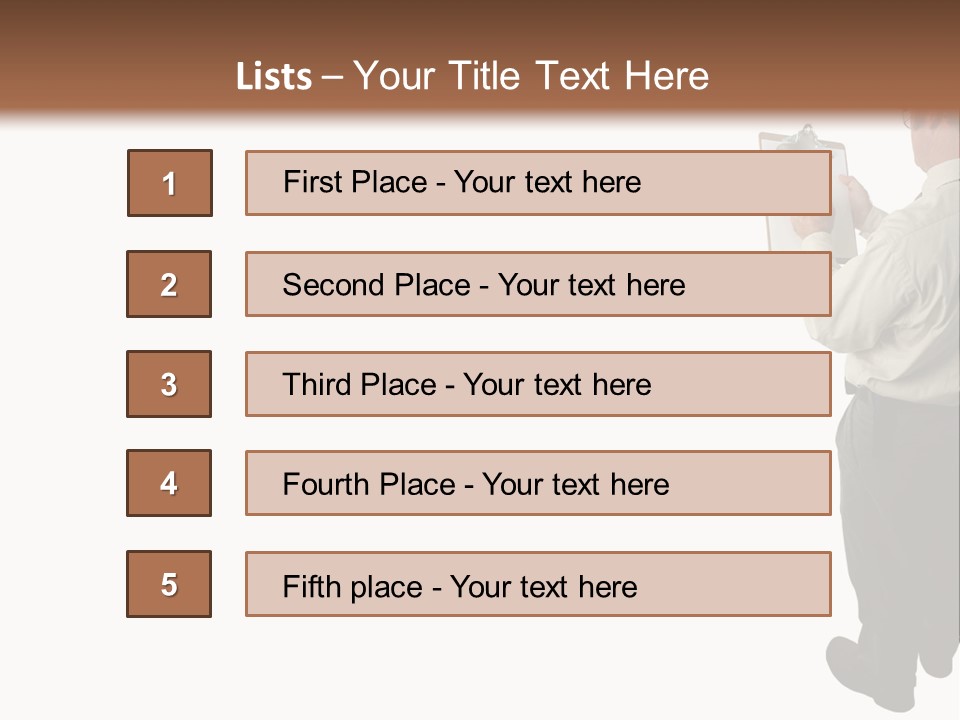Select the number 4 square
Screen dimensions: 960x720
point(169,483)
